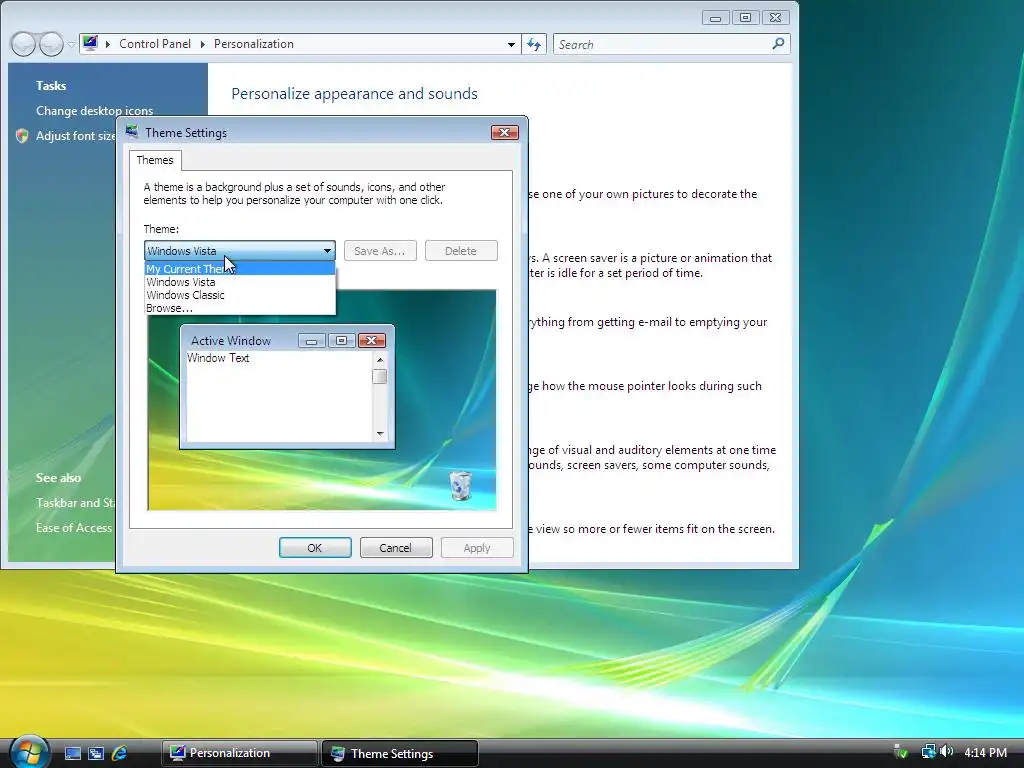
Task: Launch Internet Explorer from quick launch
Action: [120, 753]
